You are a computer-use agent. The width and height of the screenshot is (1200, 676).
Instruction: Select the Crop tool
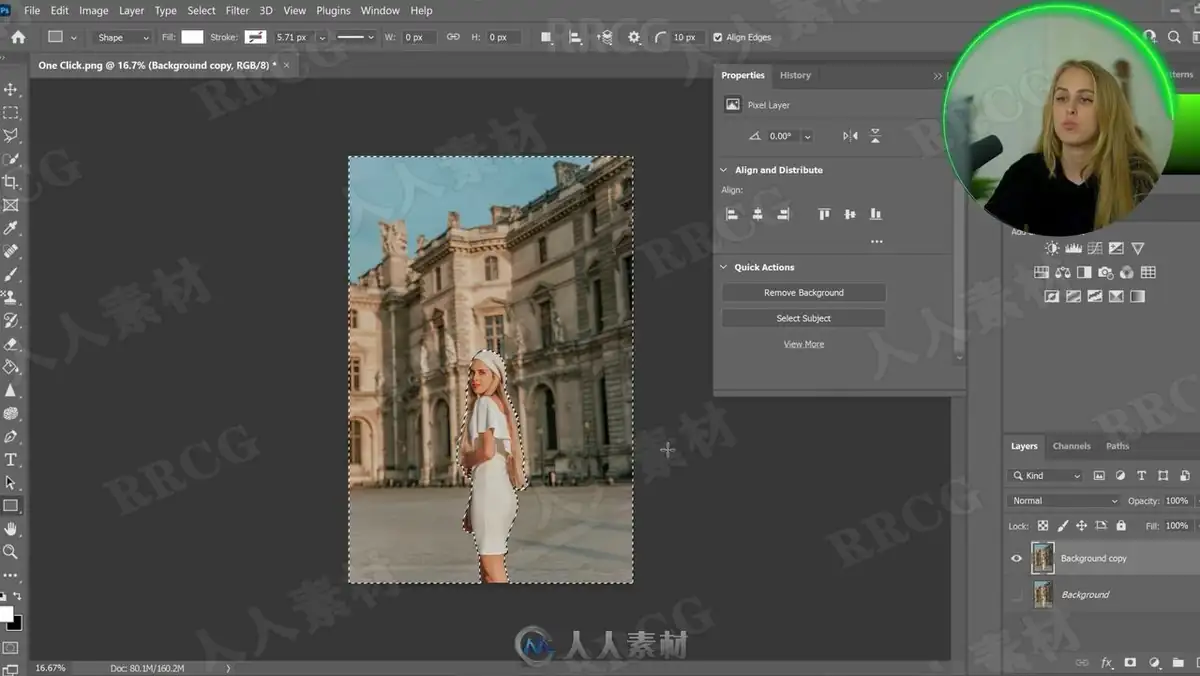coord(11,182)
